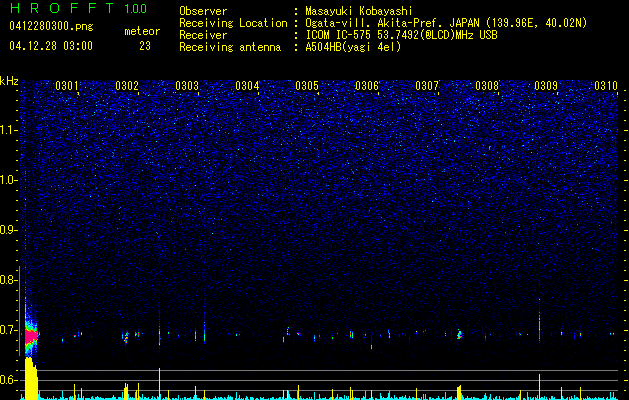Viewport: 629px width, 400px height.
Task: Click the 0.7 frequency axis label
Action: [8, 330]
